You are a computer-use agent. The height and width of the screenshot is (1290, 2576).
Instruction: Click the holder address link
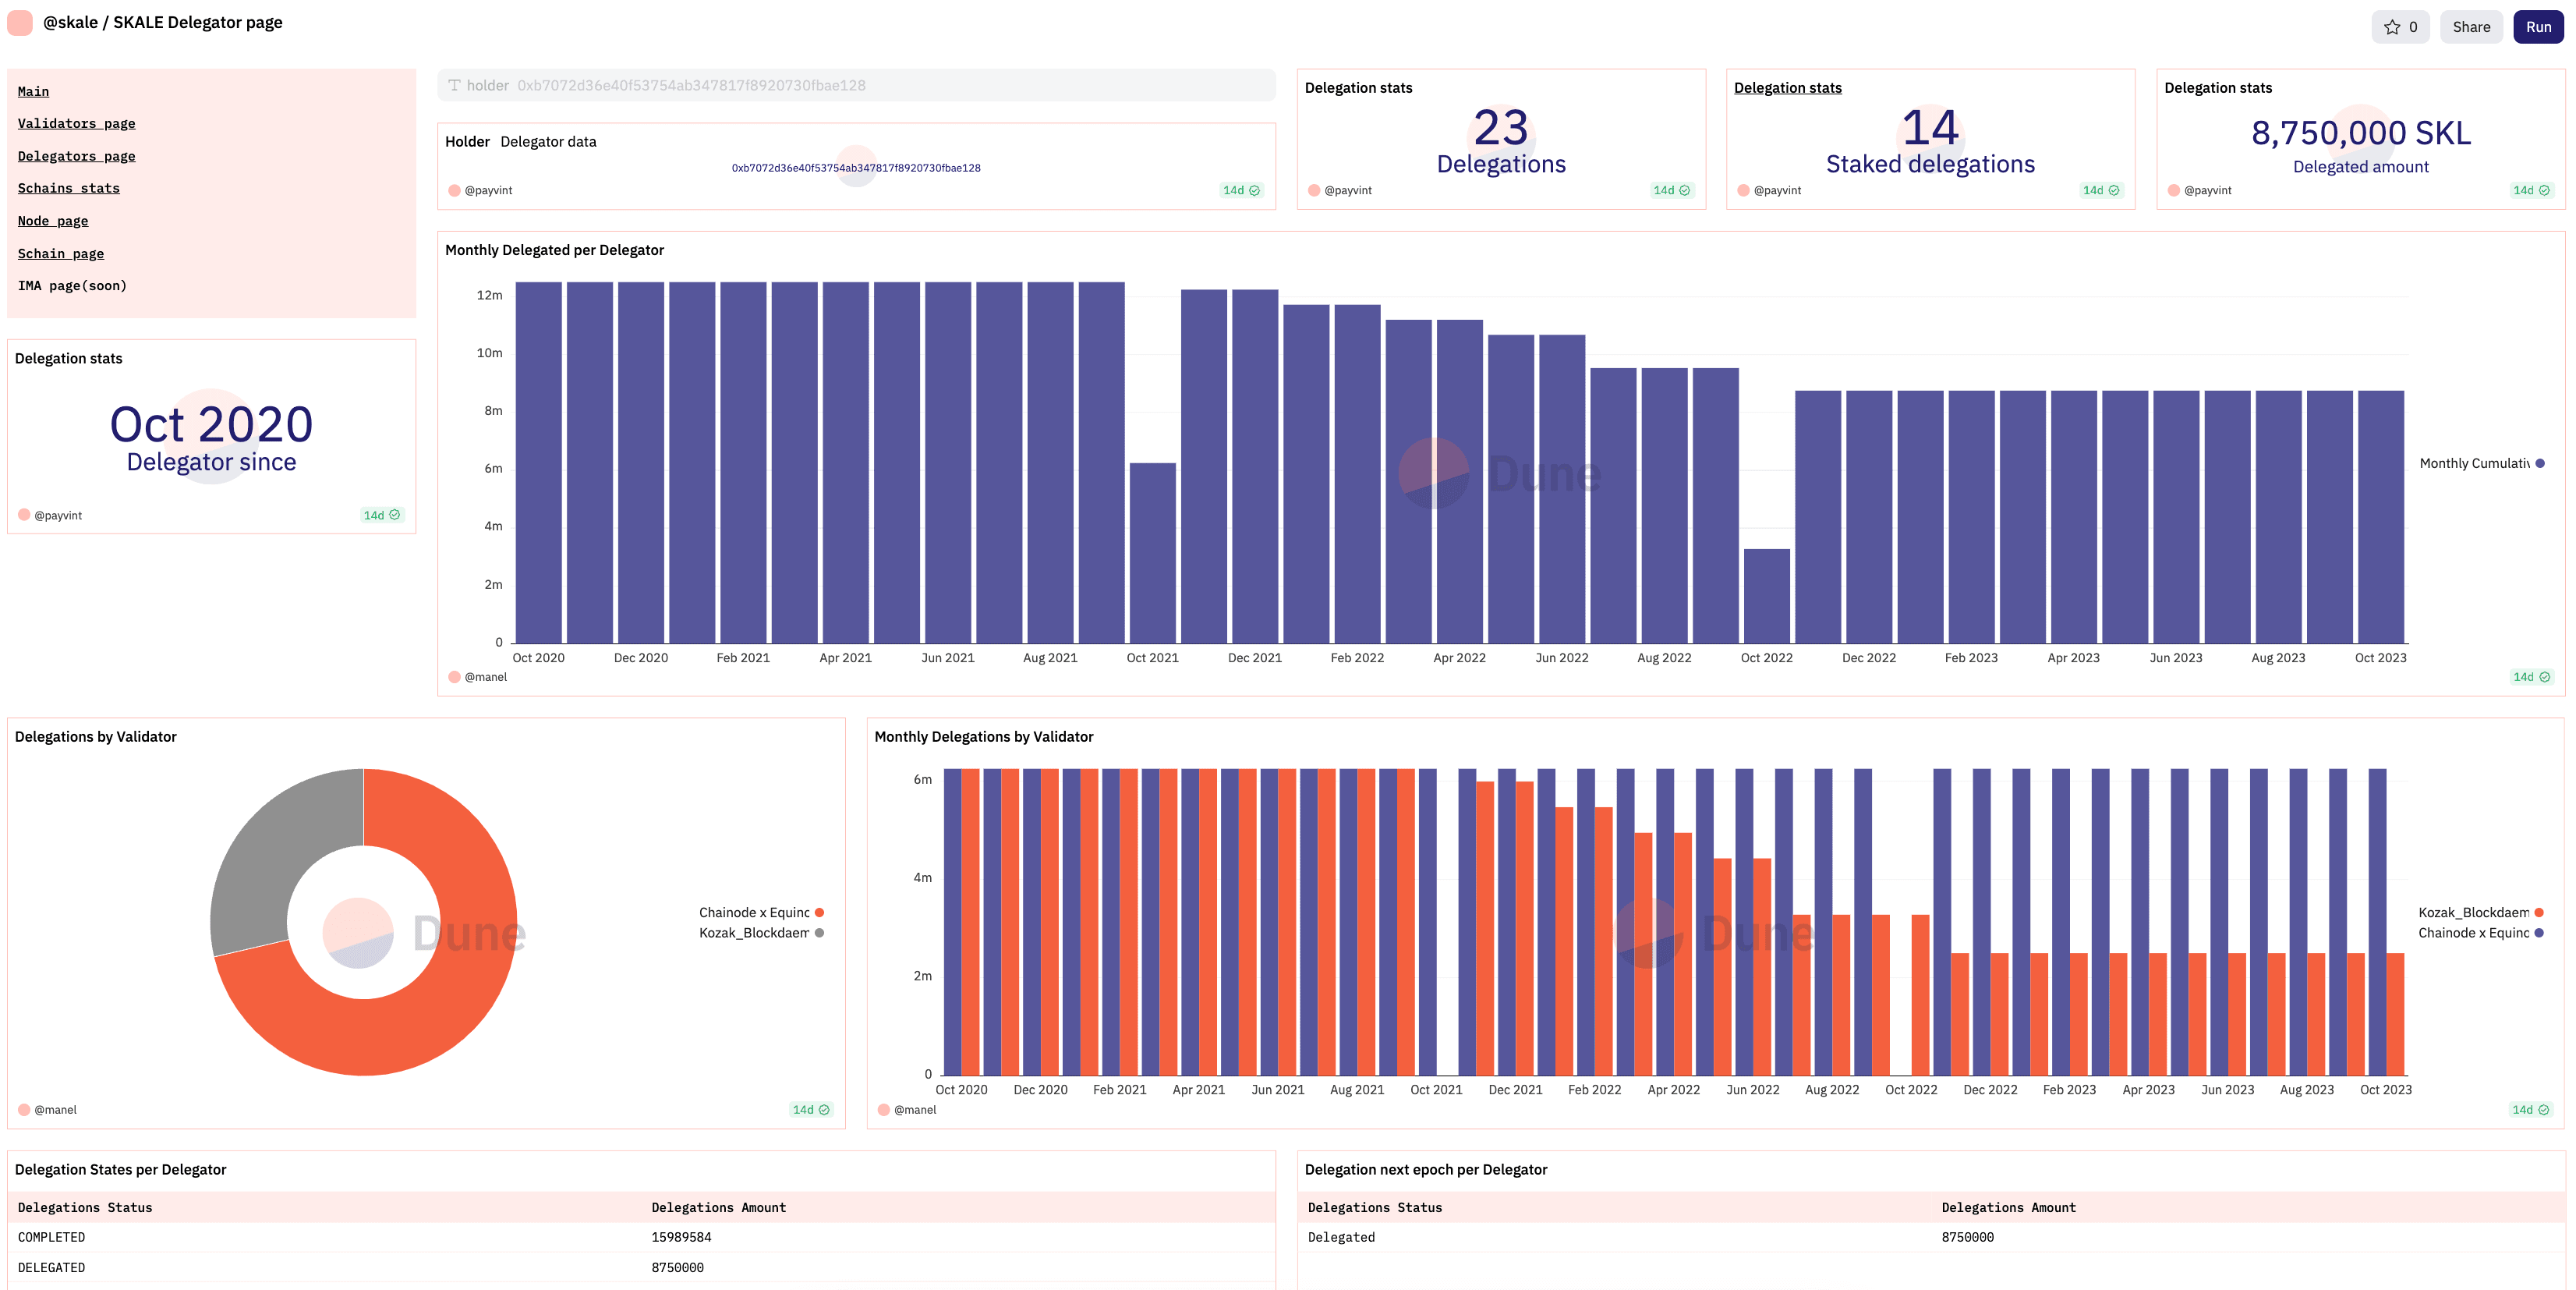point(855,168)
